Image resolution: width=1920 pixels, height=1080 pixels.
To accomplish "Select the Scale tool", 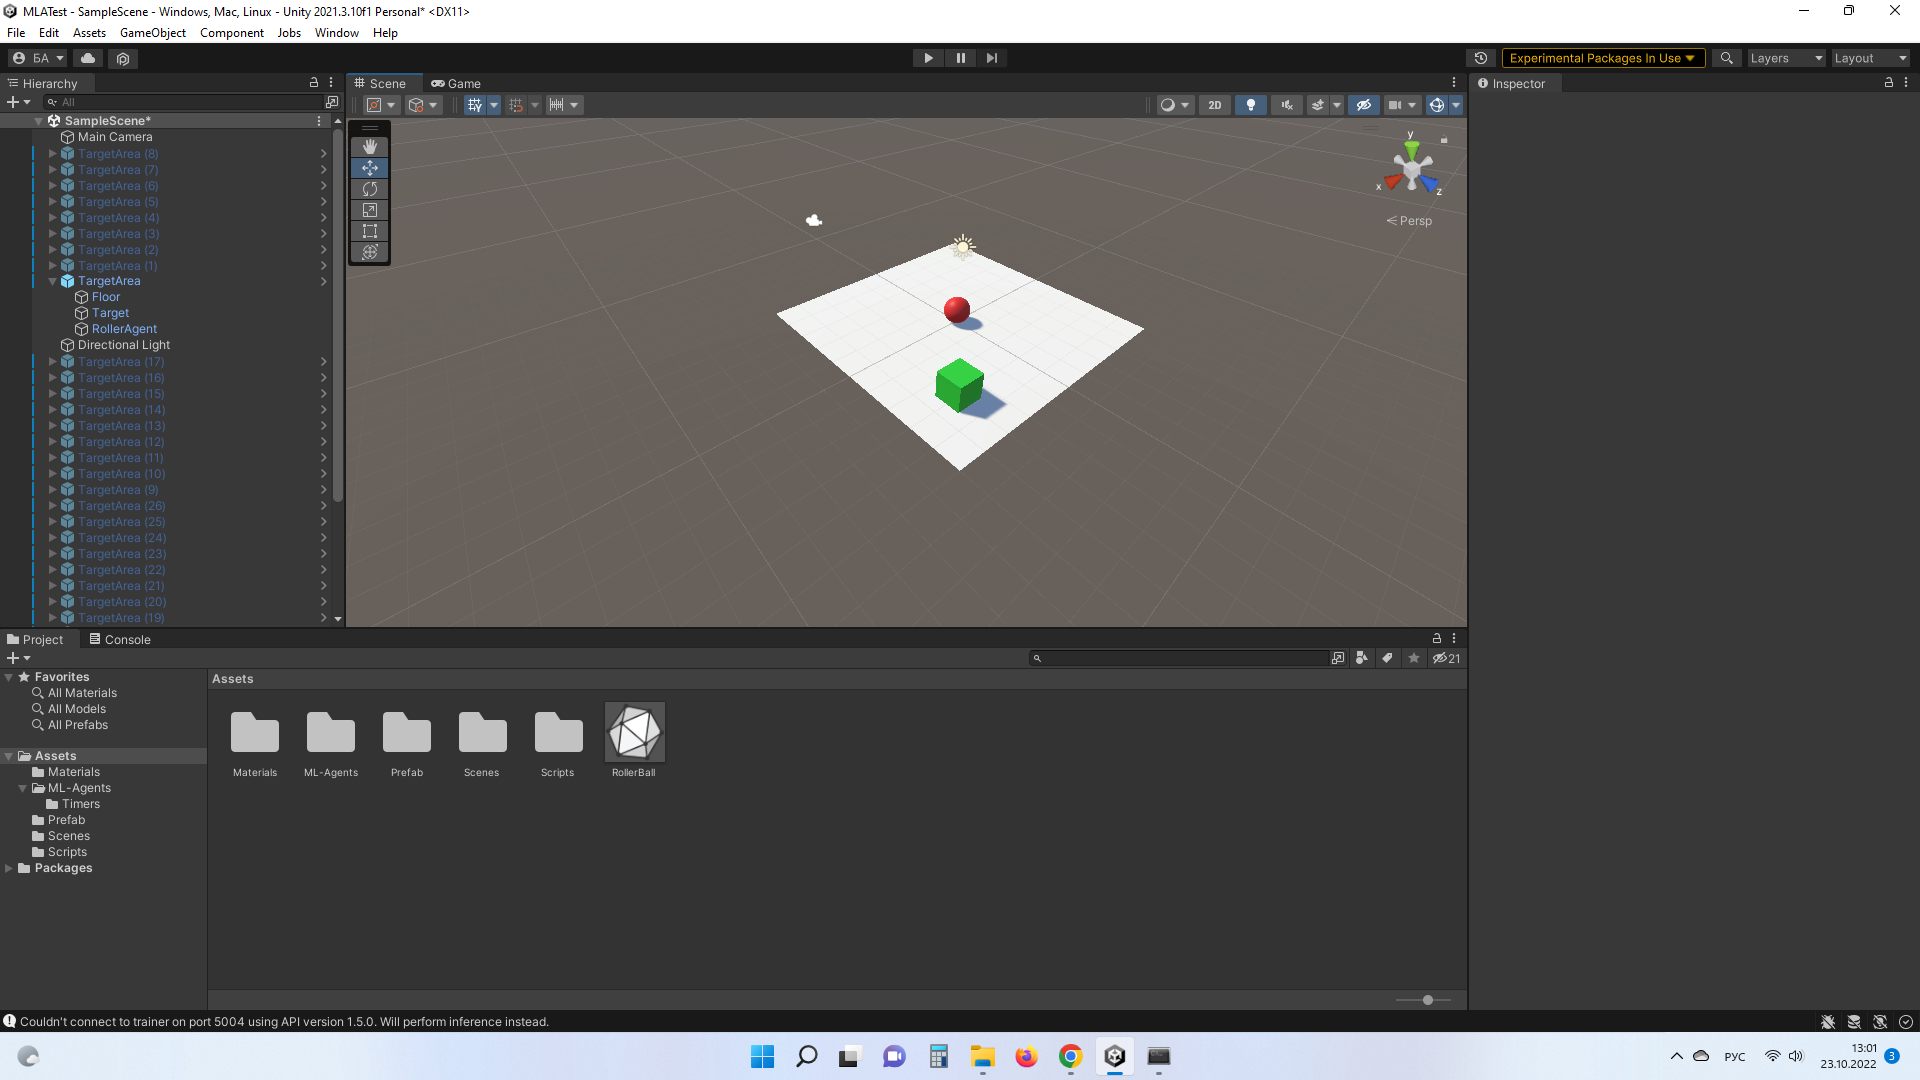I will click(x=370, y=210).
